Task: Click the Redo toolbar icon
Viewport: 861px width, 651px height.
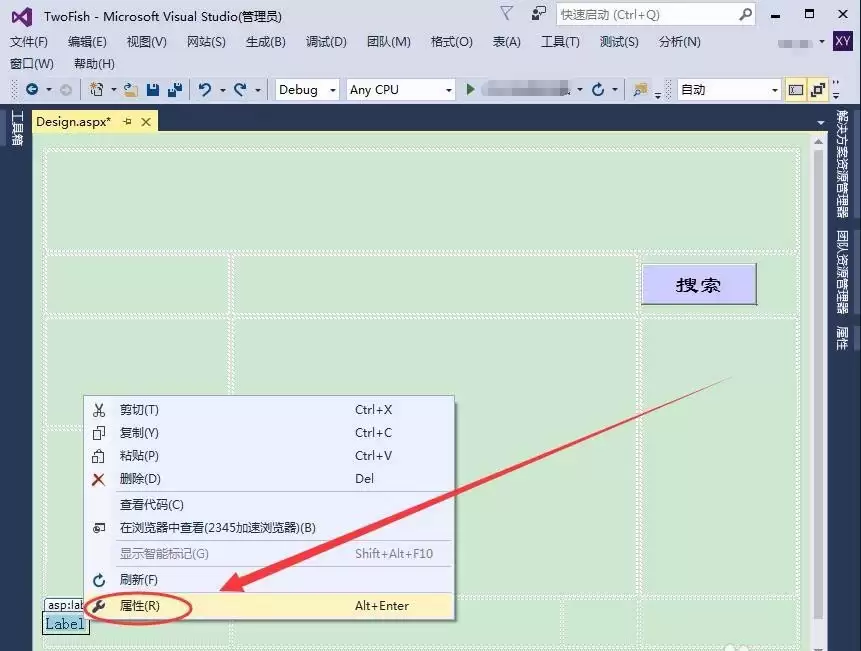Action: click(x=240, y=89)
